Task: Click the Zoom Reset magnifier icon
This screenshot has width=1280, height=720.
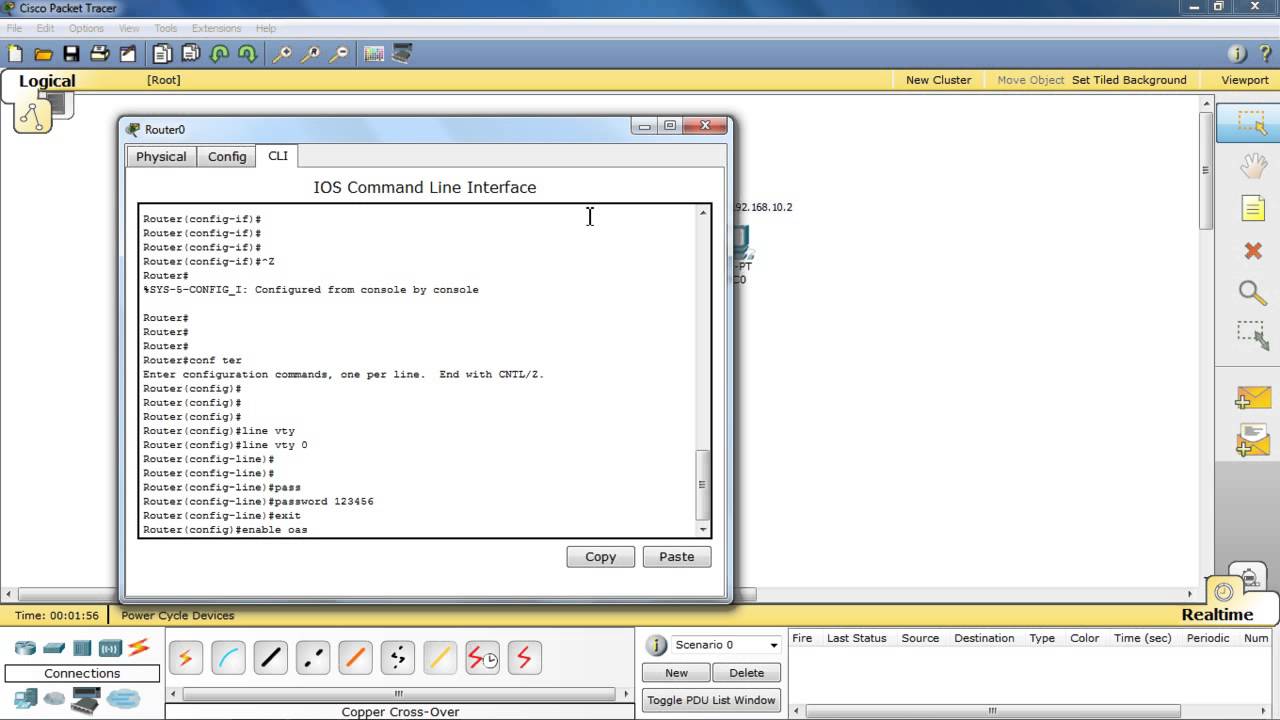Action: 311,54
